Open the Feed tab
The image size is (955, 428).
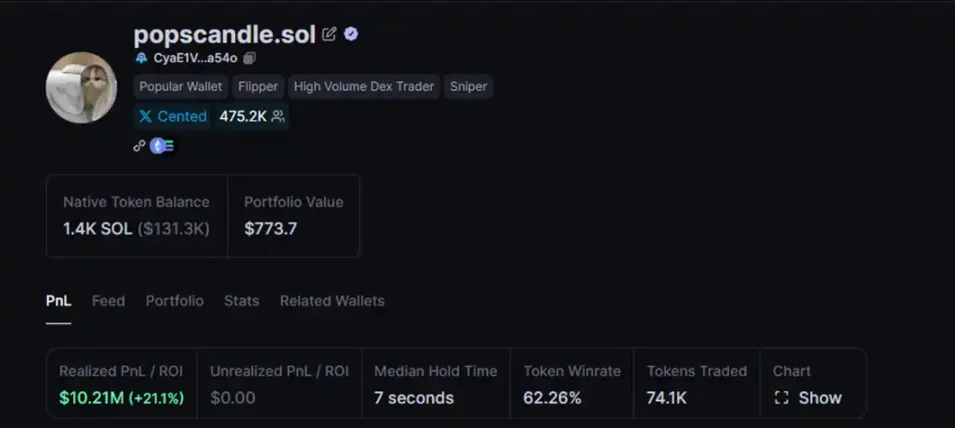(108, 301)
